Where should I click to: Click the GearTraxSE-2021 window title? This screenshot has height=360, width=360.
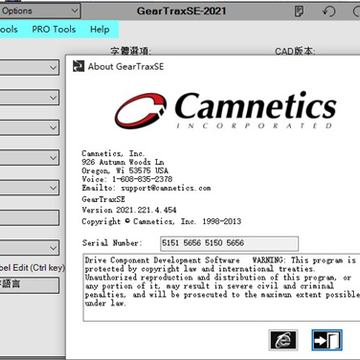tap(181, 11)
